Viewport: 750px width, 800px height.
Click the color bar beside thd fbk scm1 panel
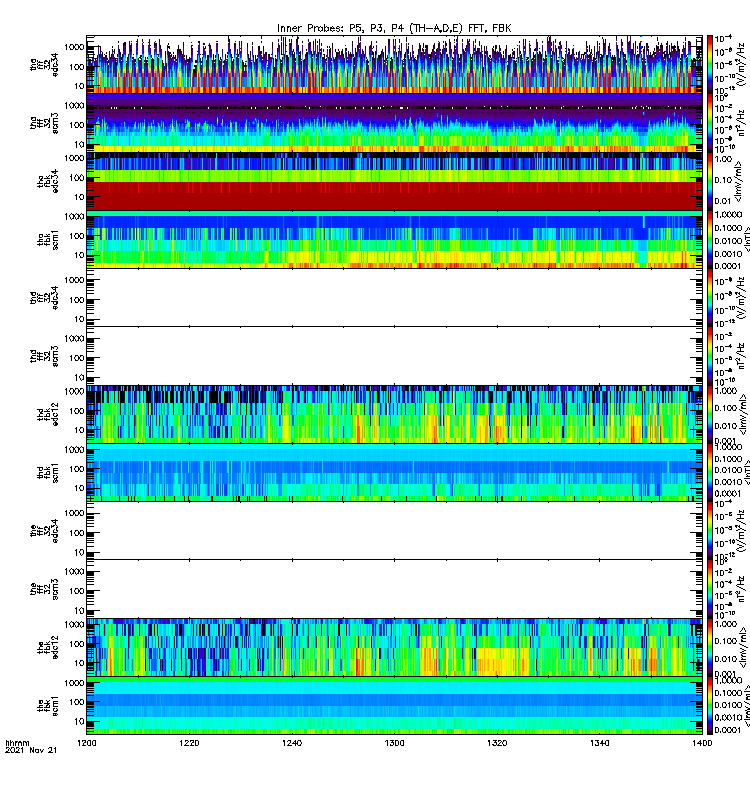click(x=710, y=472)
